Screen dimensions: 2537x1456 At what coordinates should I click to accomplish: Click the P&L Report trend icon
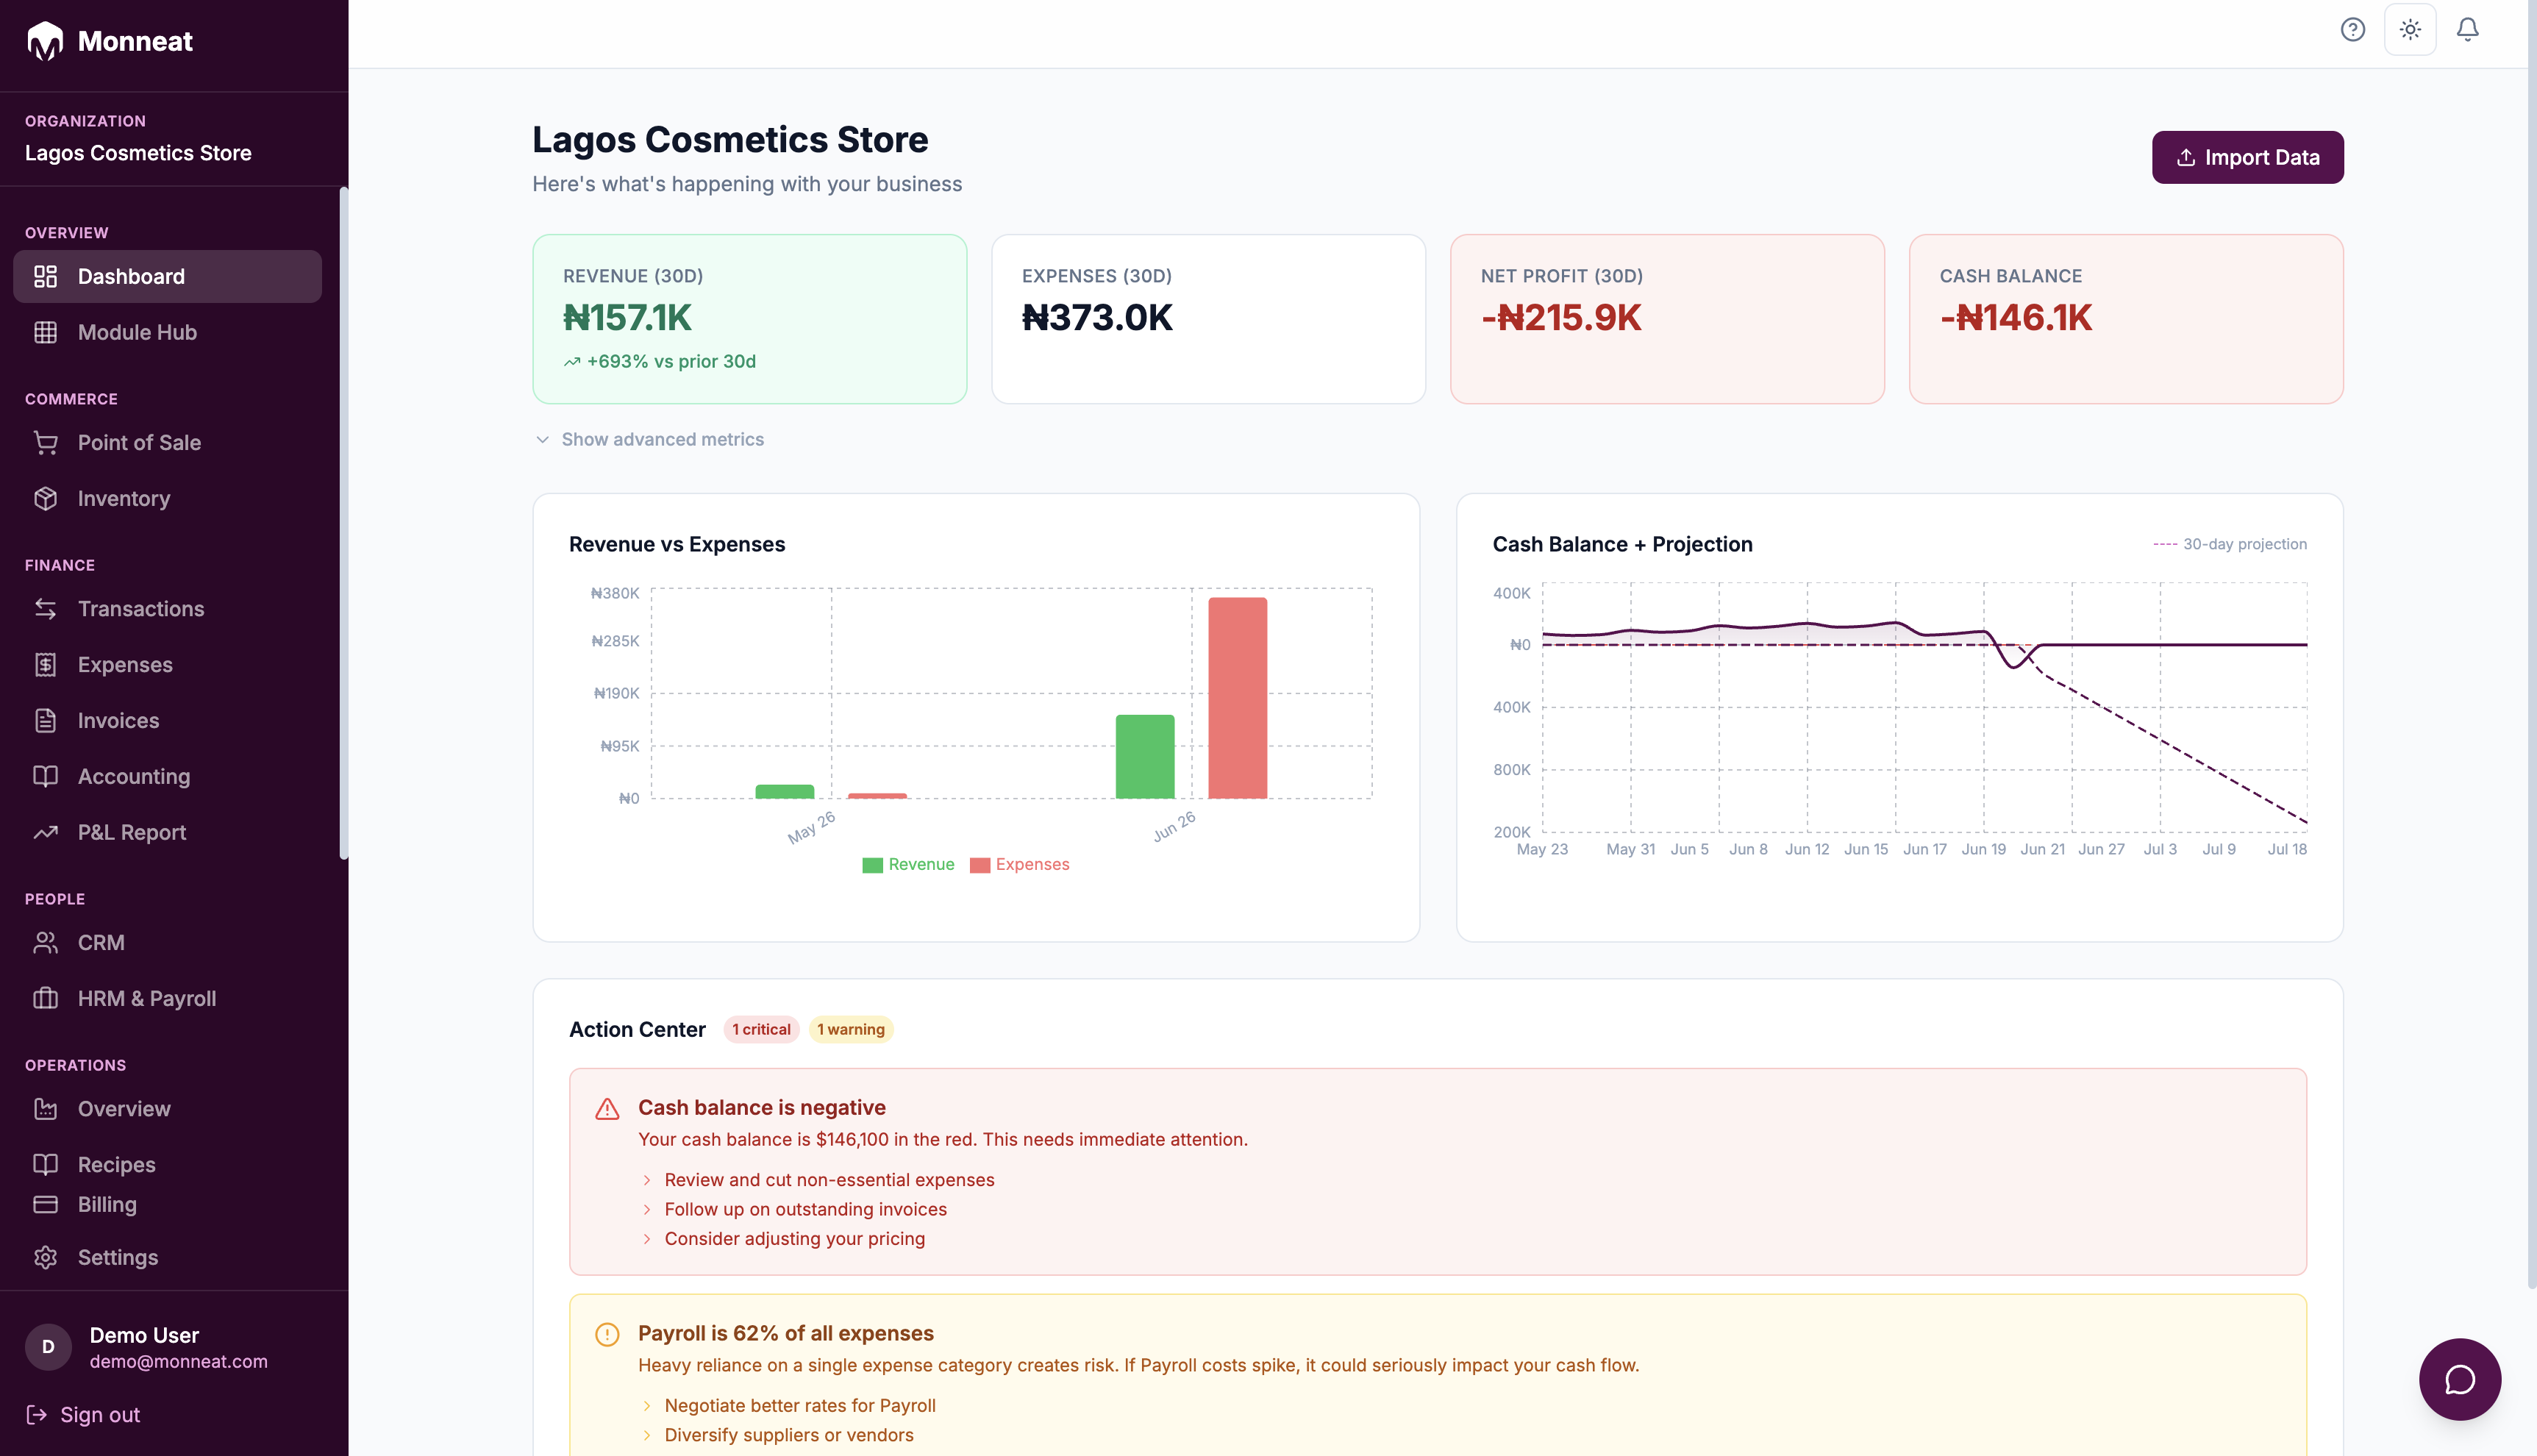[x=46, y=832]
